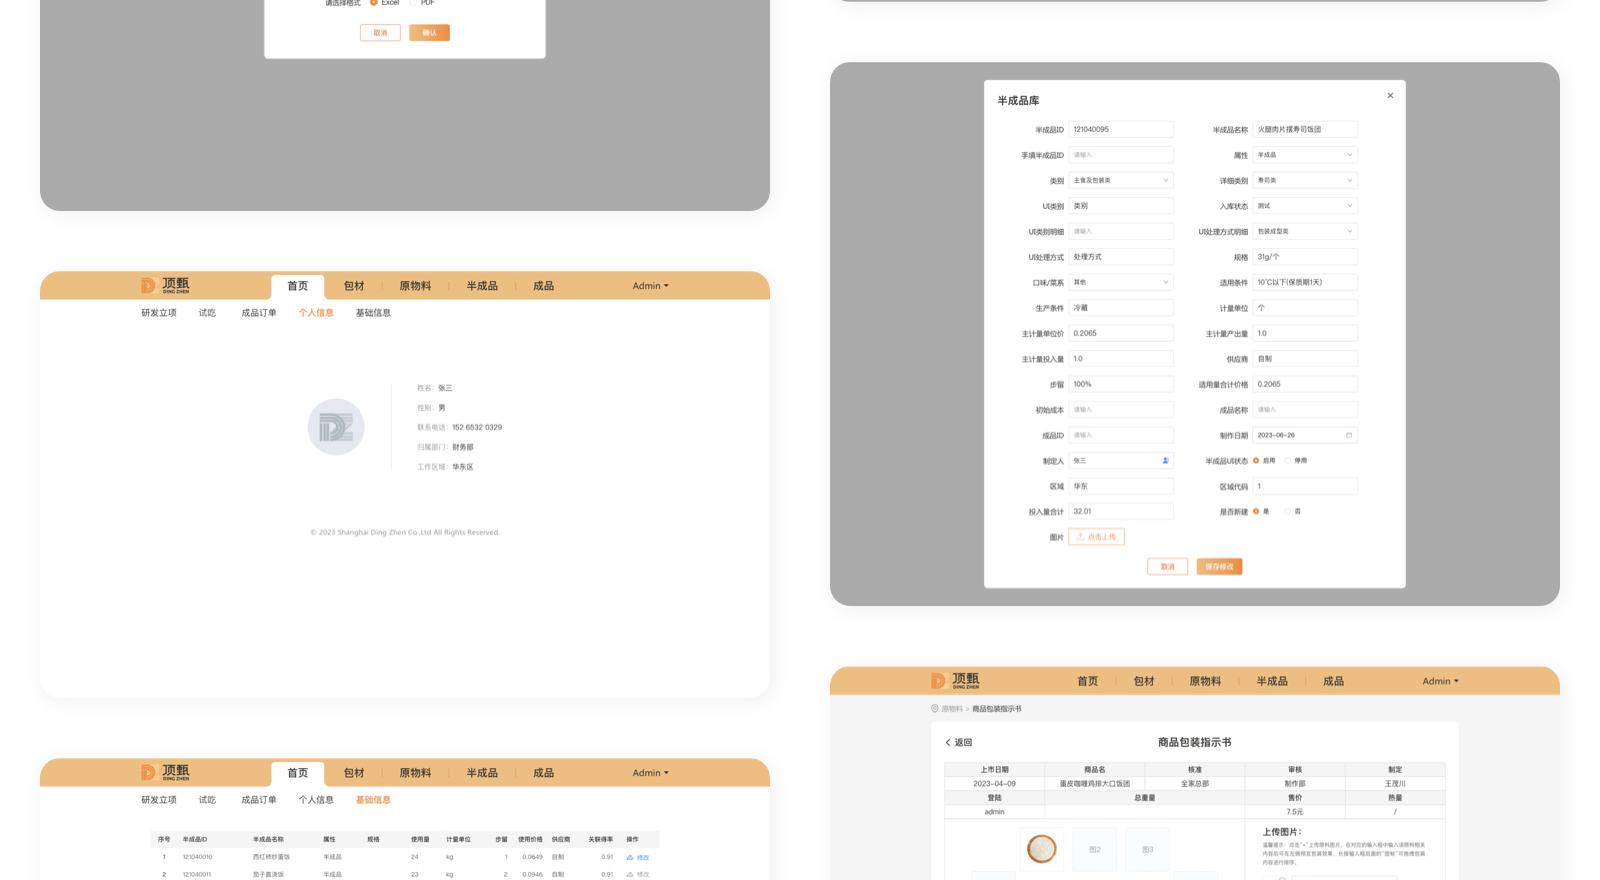Image resolution: width=1600 pixels, height=880 pixels.
Task: Click the user icon in the 制定人 field
Action: [1165, 461]
